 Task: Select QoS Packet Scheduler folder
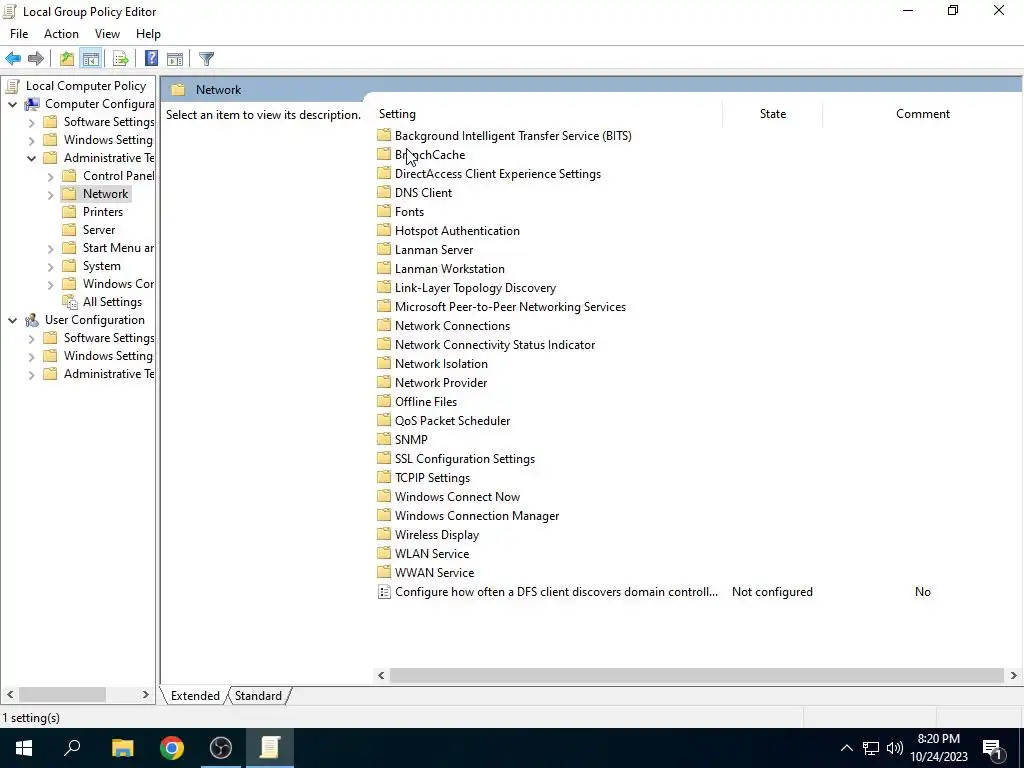pos(452,421)
